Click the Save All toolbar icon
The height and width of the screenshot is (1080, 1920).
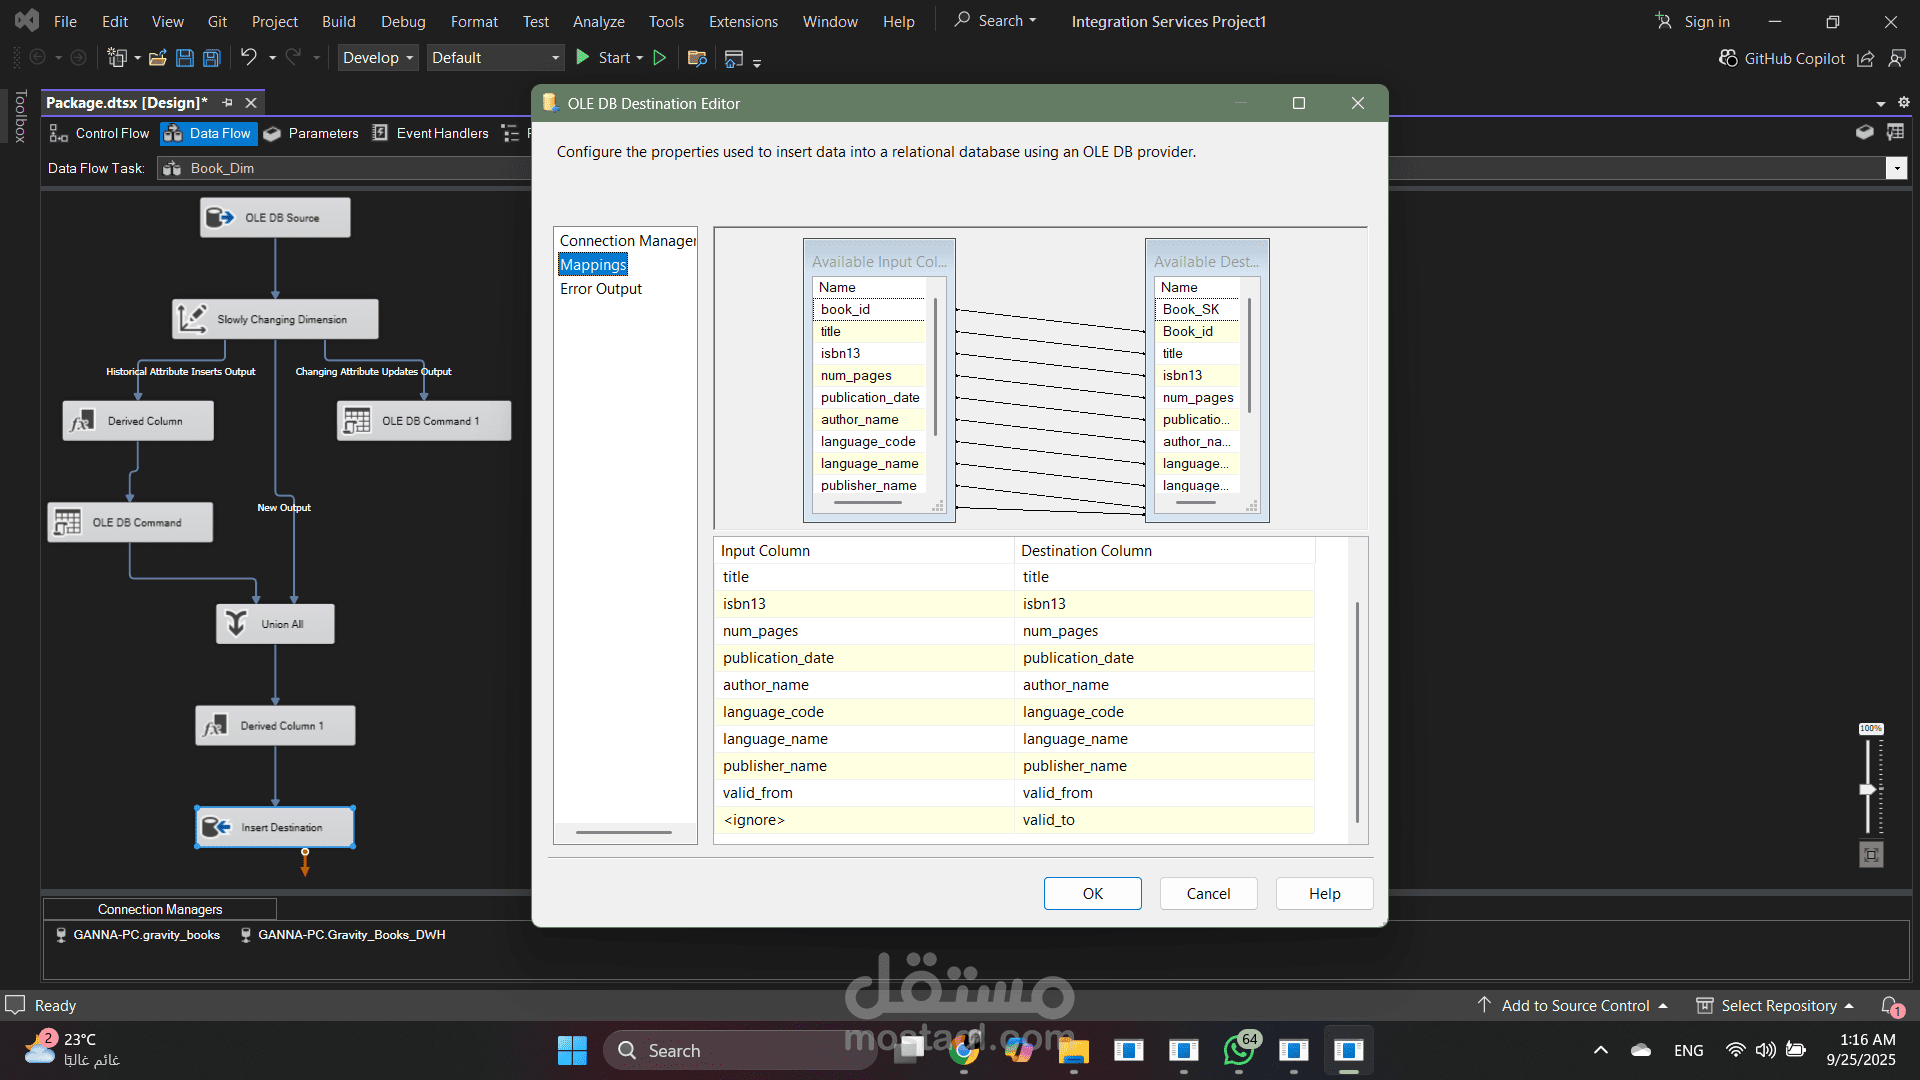click(211, 58)
